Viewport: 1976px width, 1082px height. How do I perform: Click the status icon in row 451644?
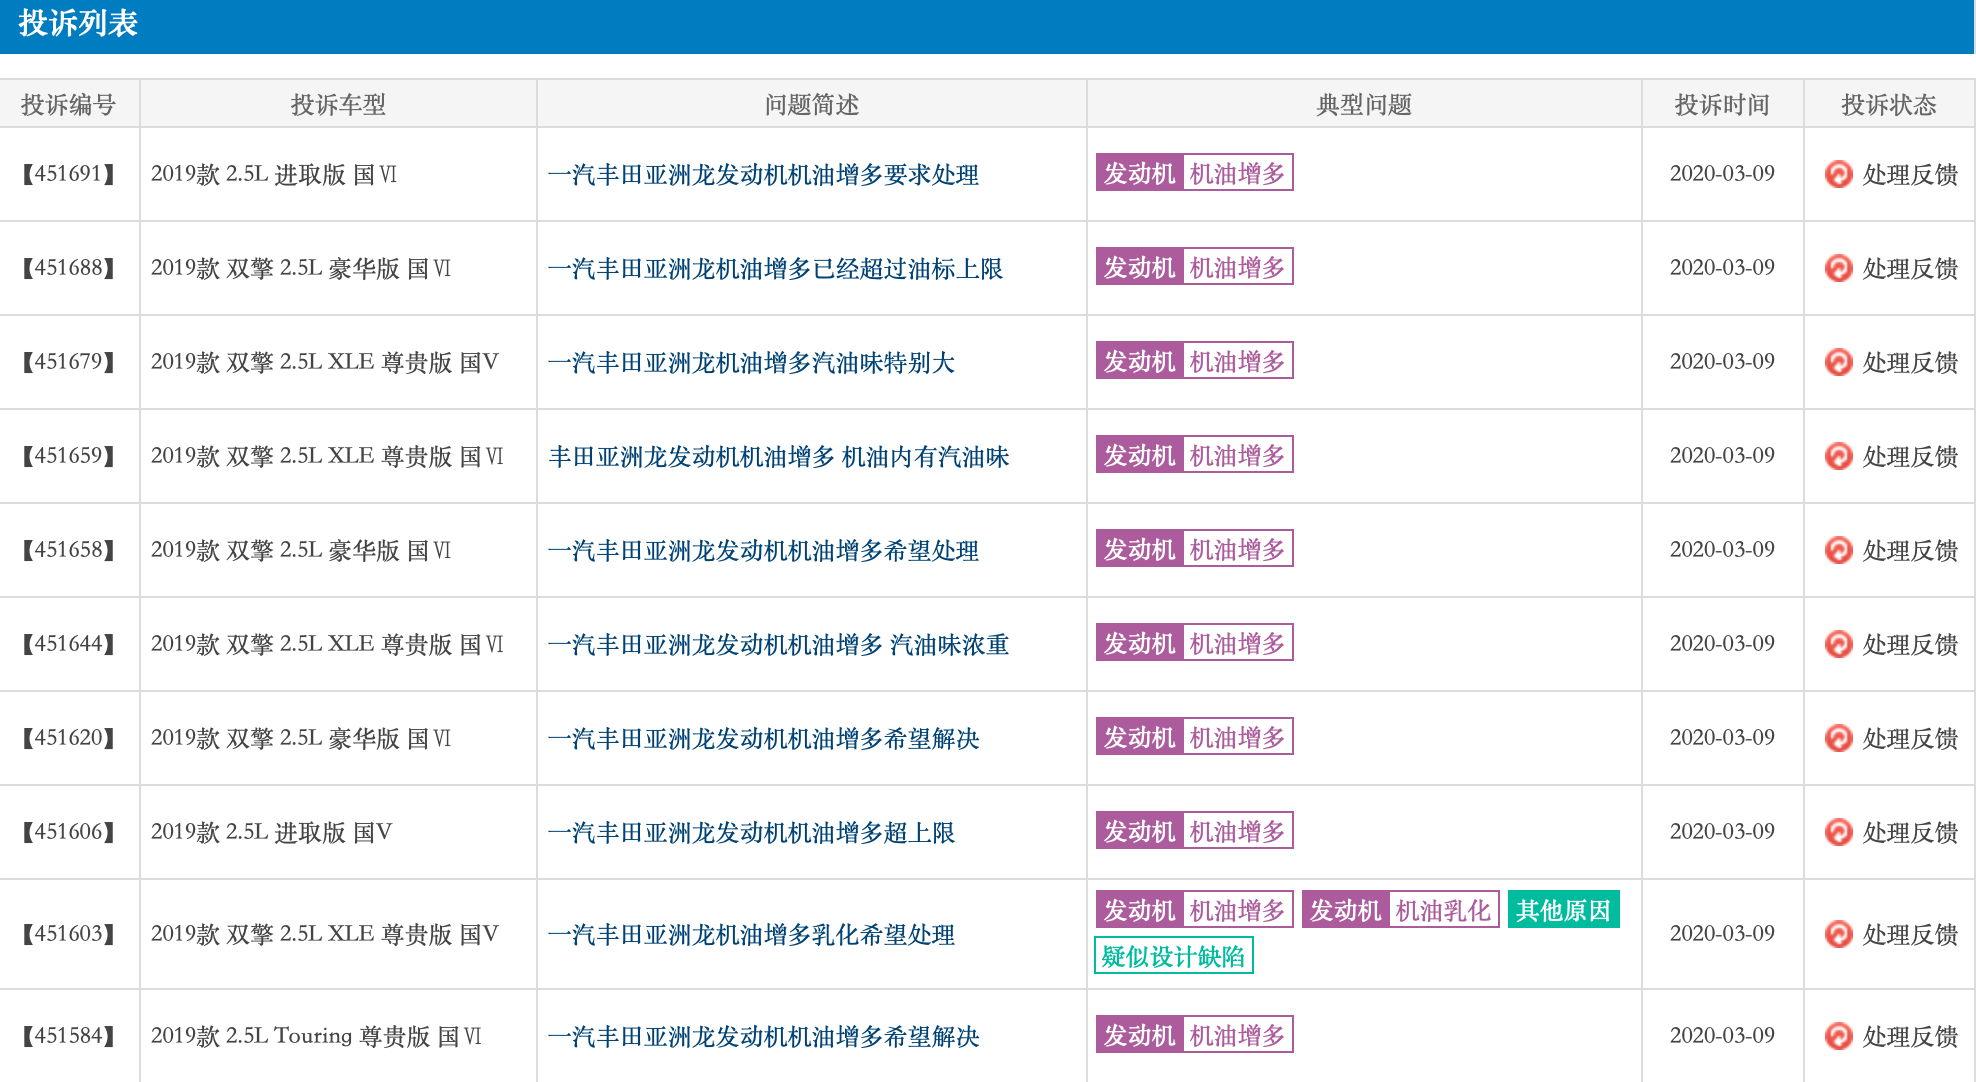1838,644
